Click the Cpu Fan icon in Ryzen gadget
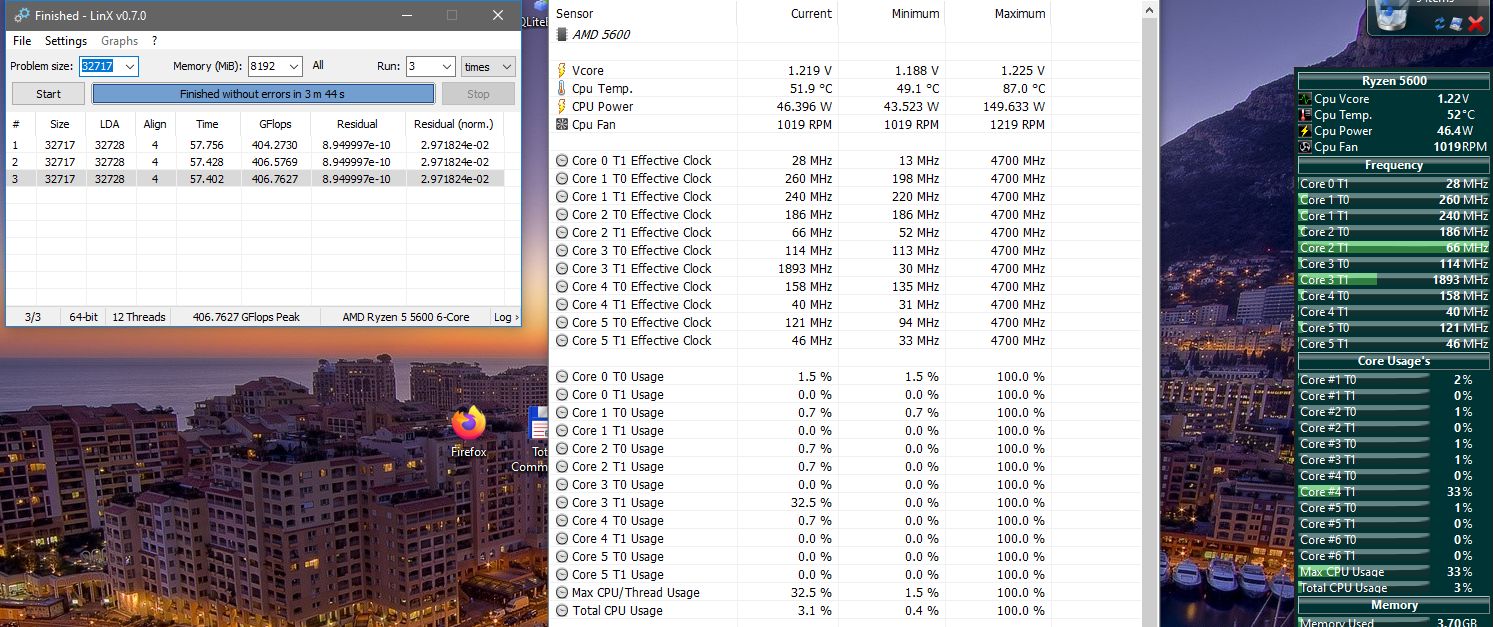Screen dimensions: 1493x627 1305,147
